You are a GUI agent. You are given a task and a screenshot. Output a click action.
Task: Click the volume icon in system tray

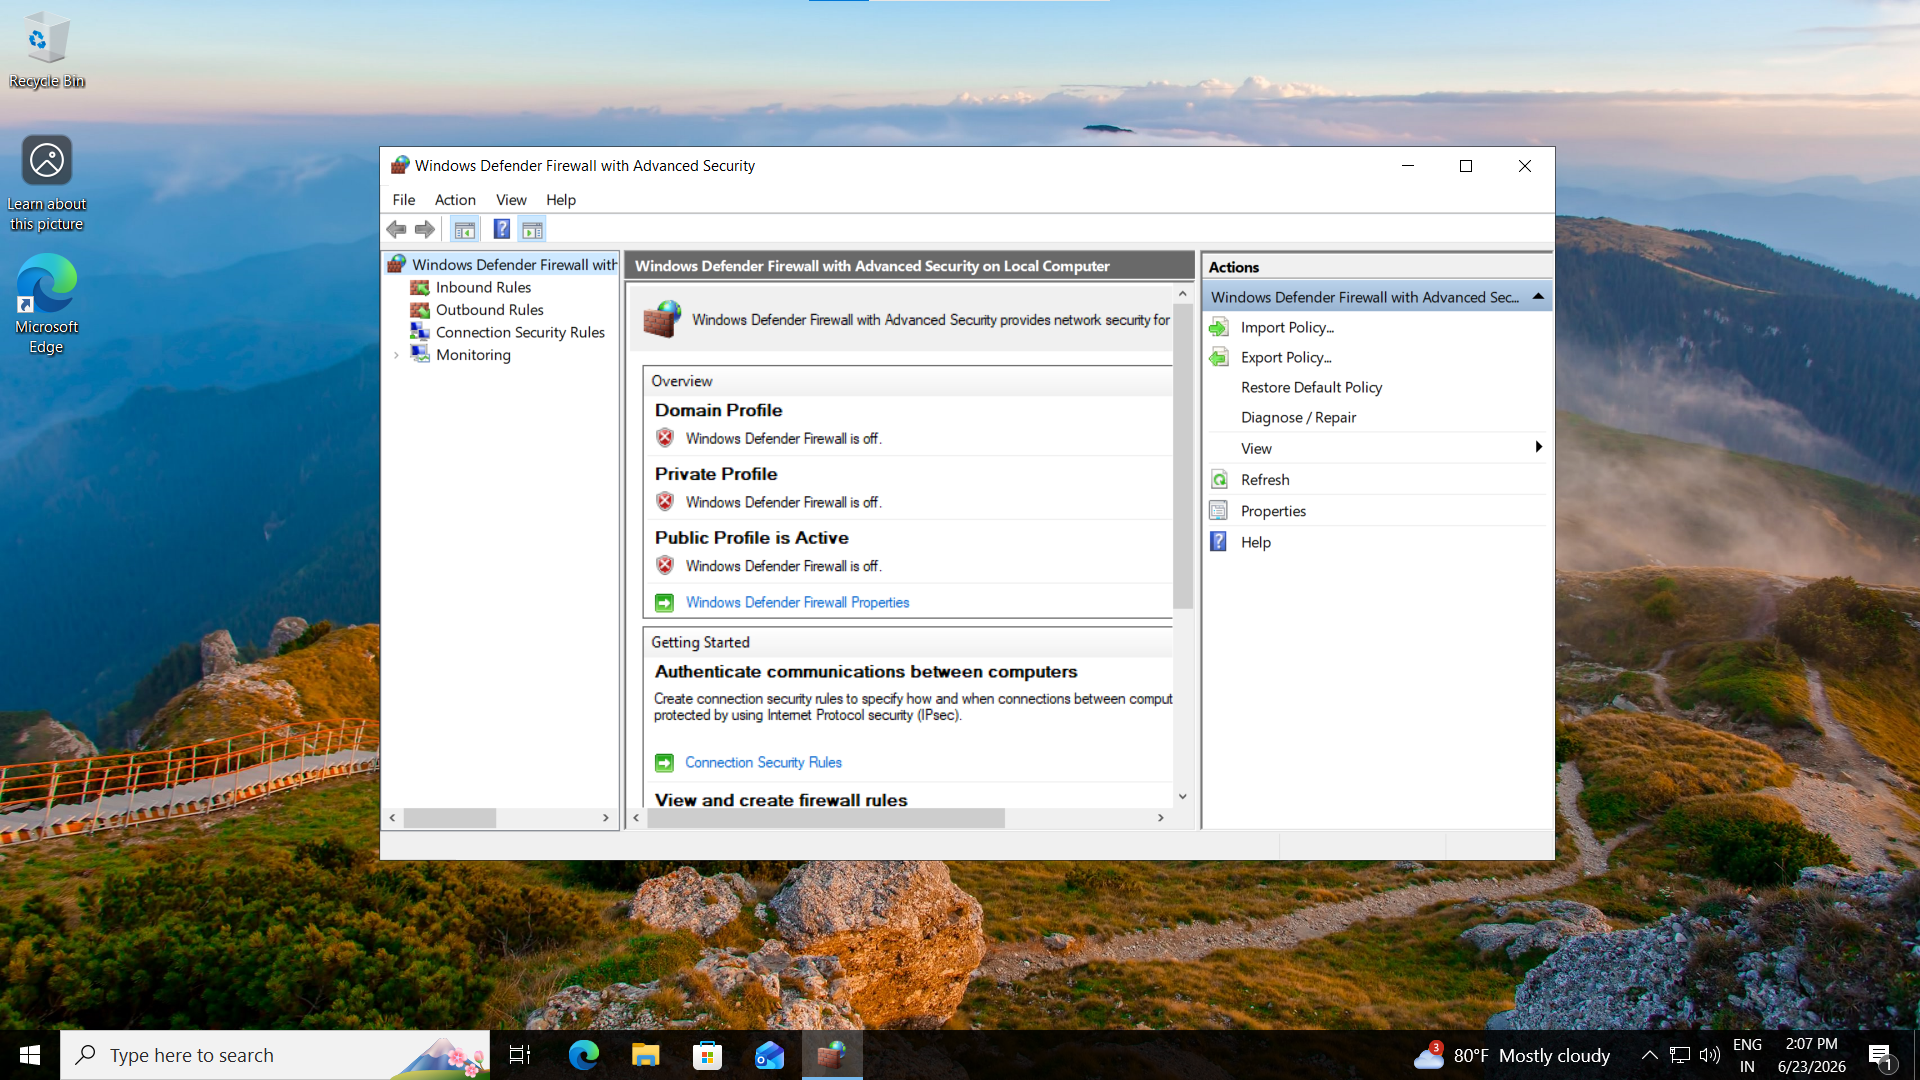pyautogui.click(x=1710, y=1055)
